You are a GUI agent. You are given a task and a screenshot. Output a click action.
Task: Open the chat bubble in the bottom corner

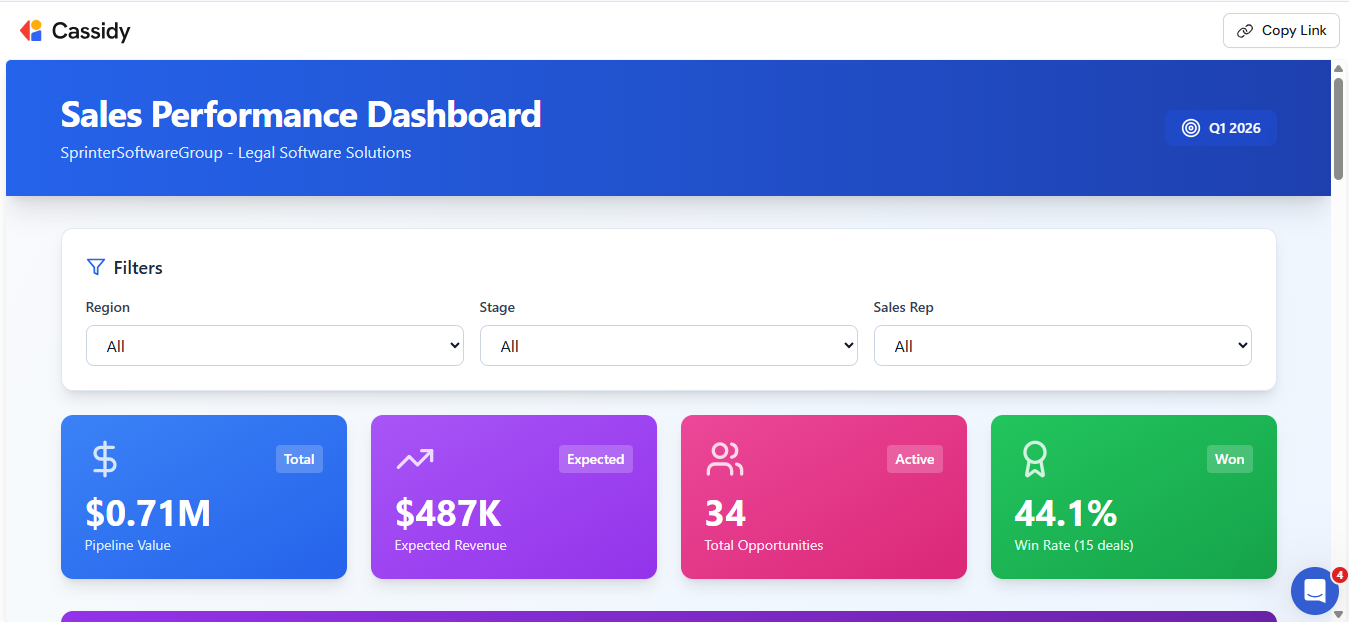(x=1314, y=591)
